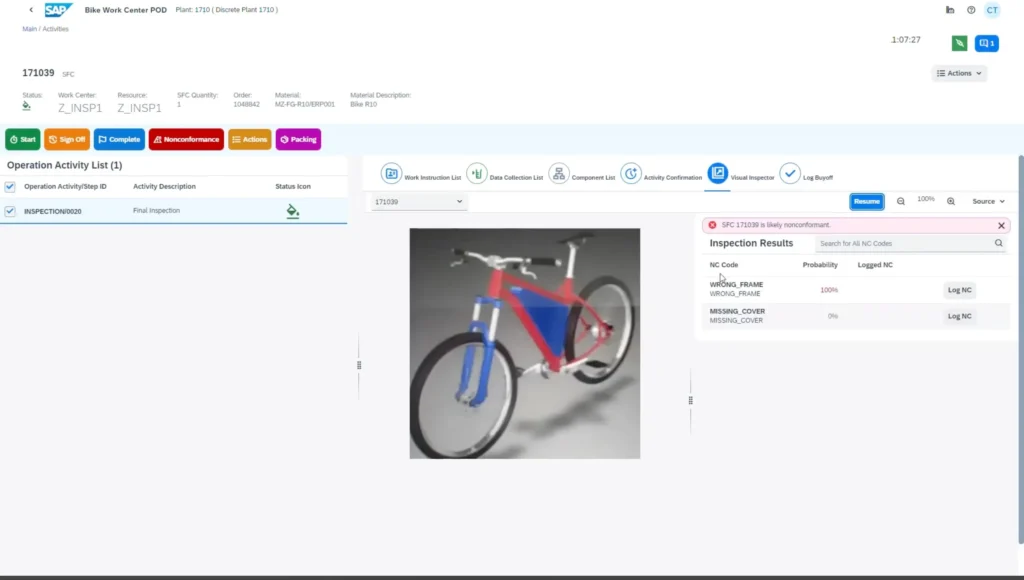The width and height of the screenshot is (1024, 580).
Task: Select the Visual Inspector tab
Action: 741,174
